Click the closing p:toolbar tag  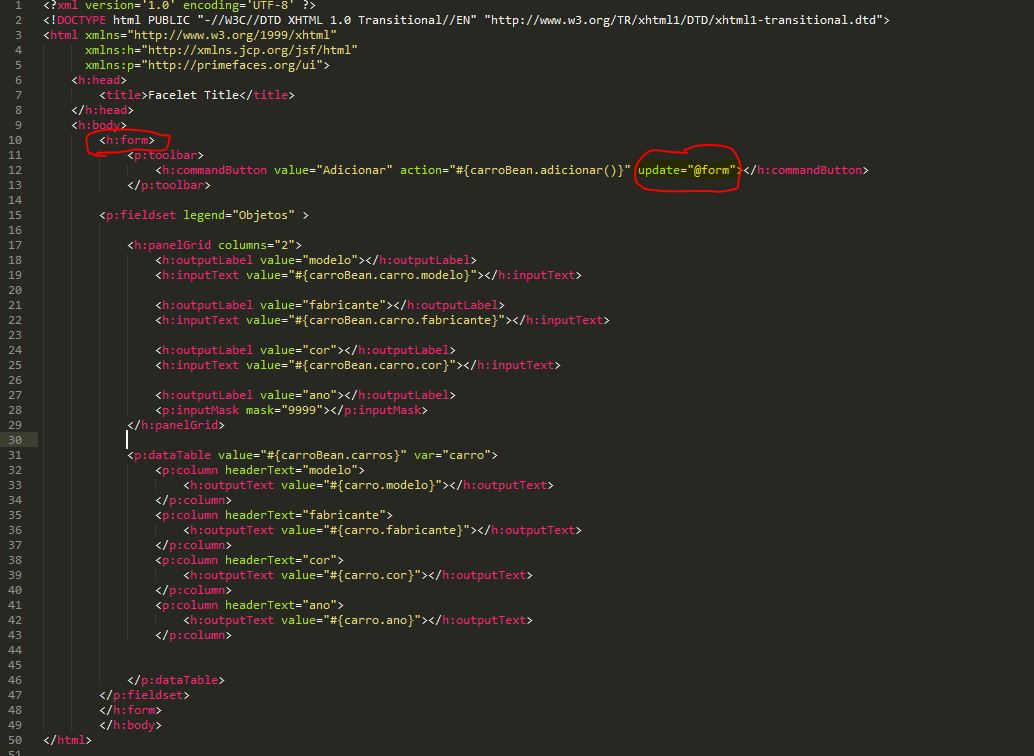click(x=169, y=185)
